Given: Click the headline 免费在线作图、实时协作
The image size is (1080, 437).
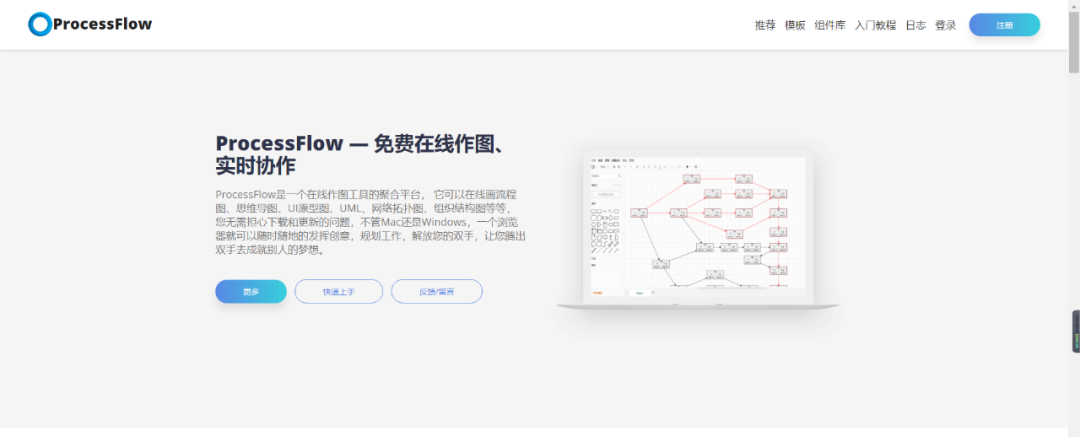Looking at the screenshot, I should coord(362,154).
